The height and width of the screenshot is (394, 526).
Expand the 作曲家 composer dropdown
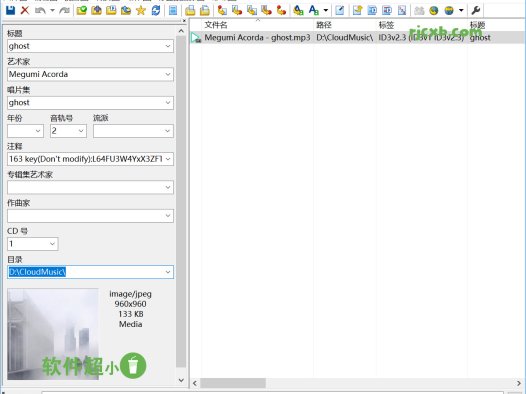(168, 216)
